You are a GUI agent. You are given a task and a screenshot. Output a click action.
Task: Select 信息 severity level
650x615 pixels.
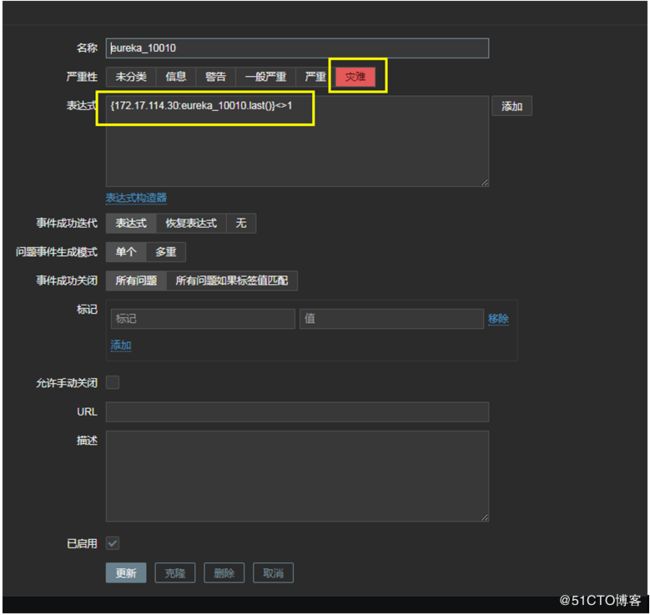pyautogui.click(x=175, y=77)
